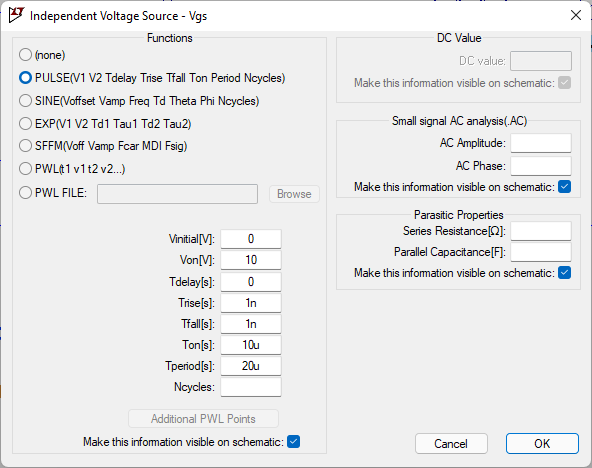Dismiss the dialog with Cancel button

tap(451, 443)
